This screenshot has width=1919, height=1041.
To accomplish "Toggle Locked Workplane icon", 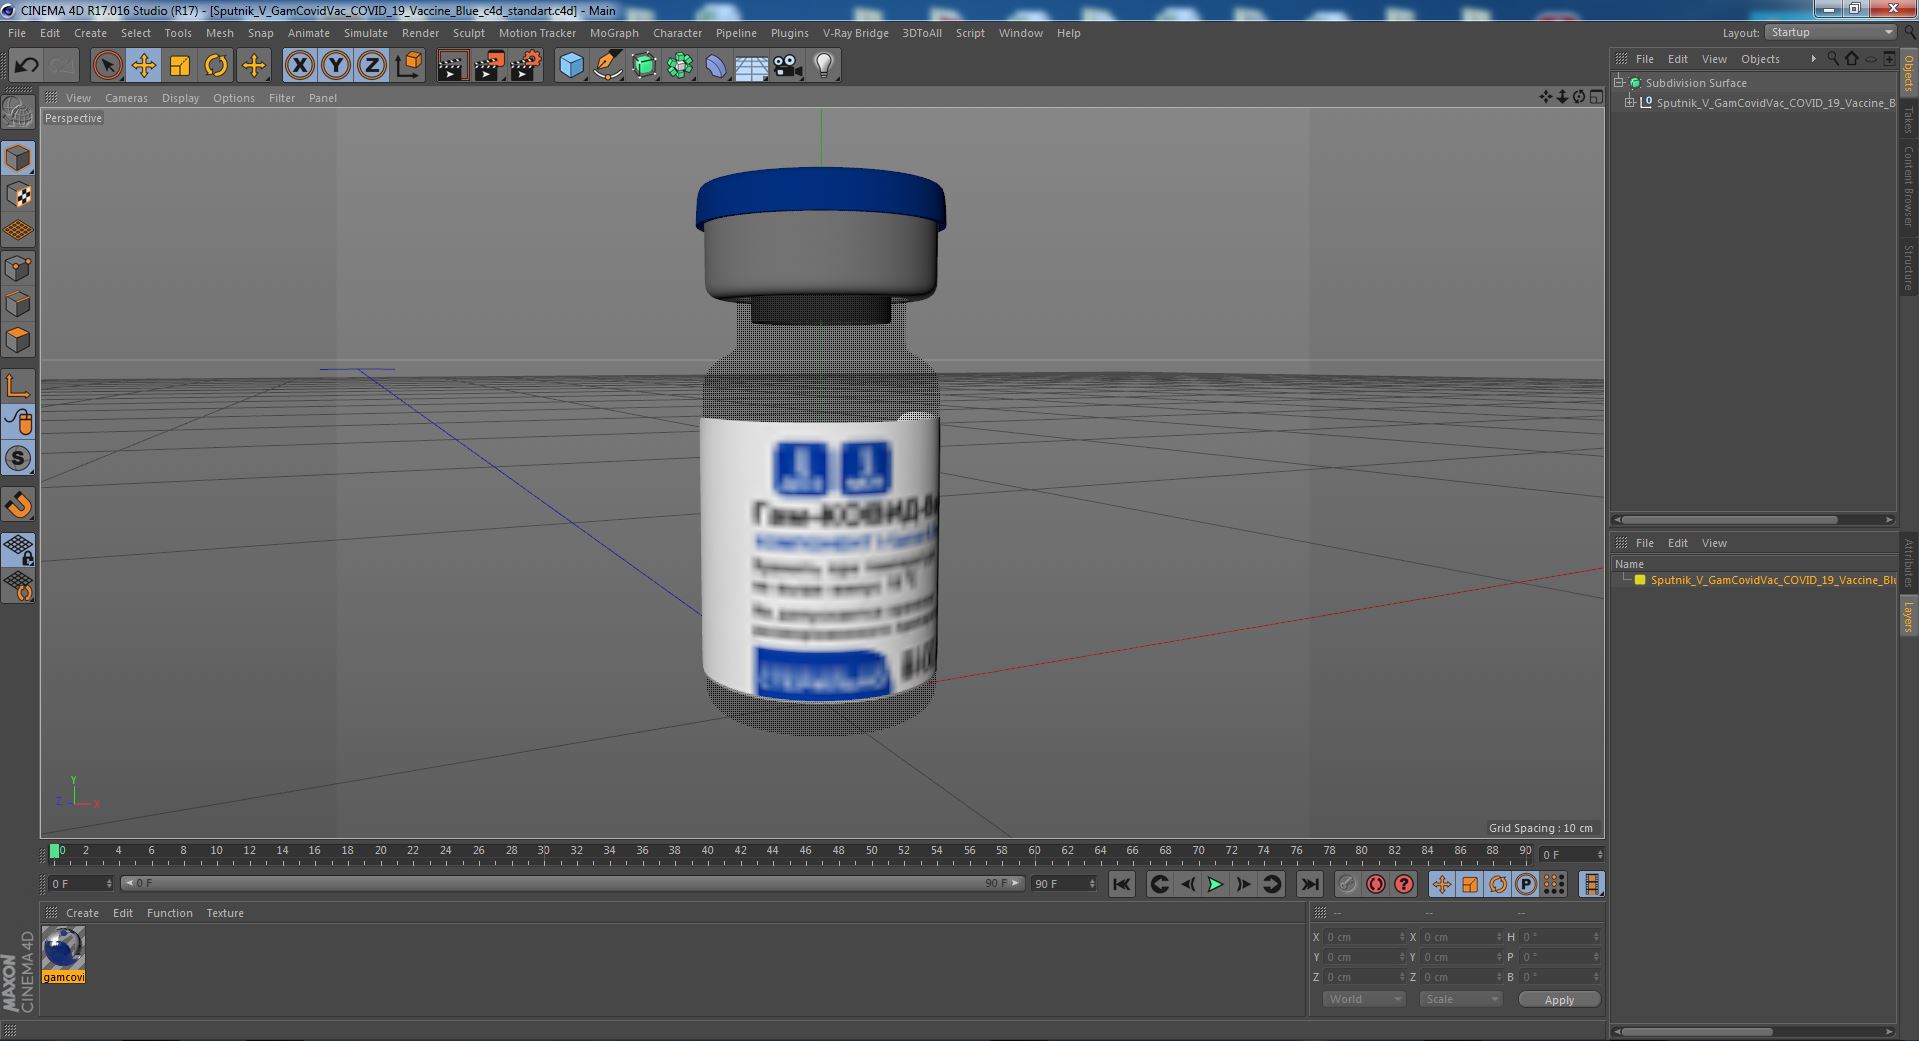I will click(18, 549).
